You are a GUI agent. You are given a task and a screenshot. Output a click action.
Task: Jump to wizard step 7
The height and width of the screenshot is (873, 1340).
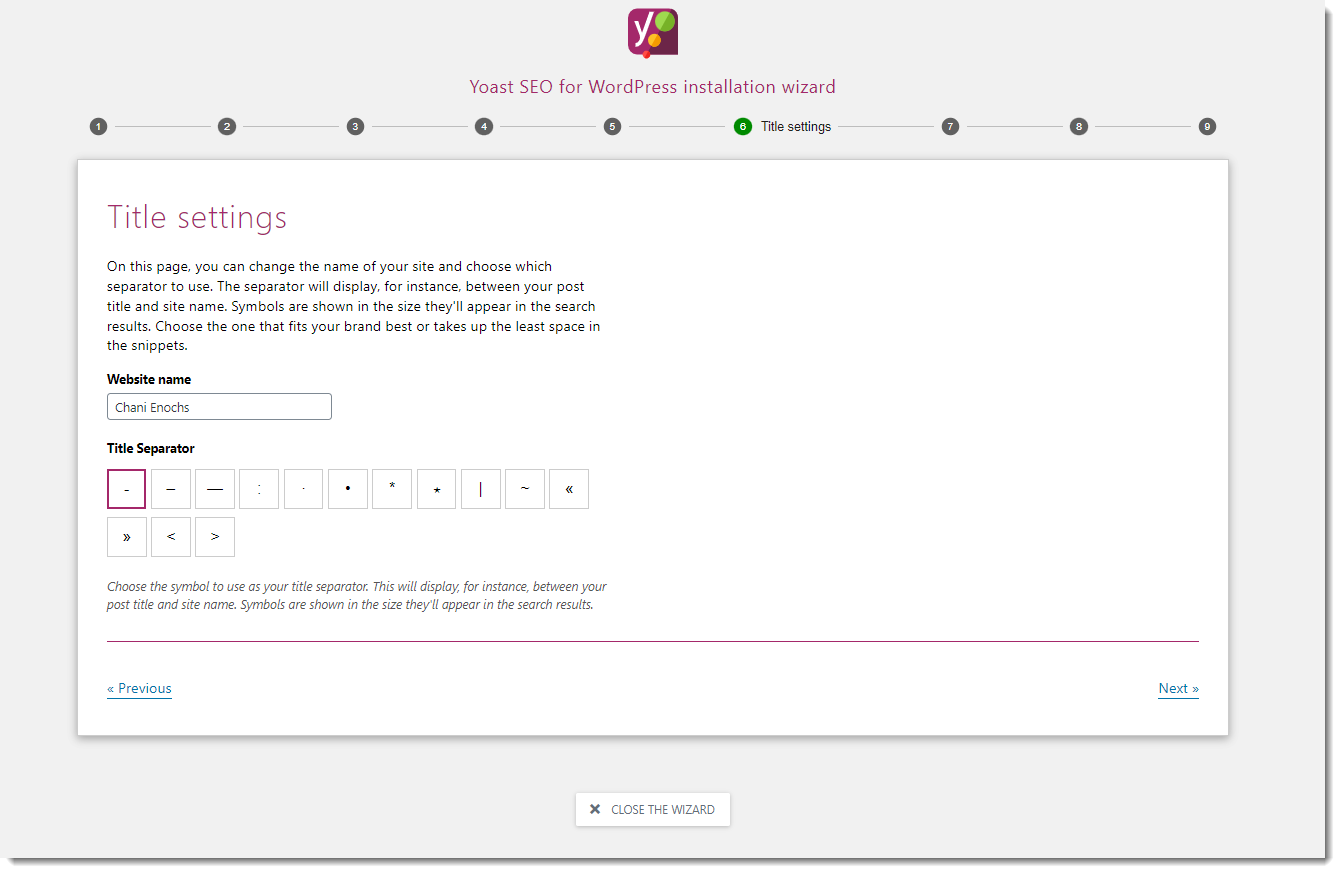(x=950, y=127)
